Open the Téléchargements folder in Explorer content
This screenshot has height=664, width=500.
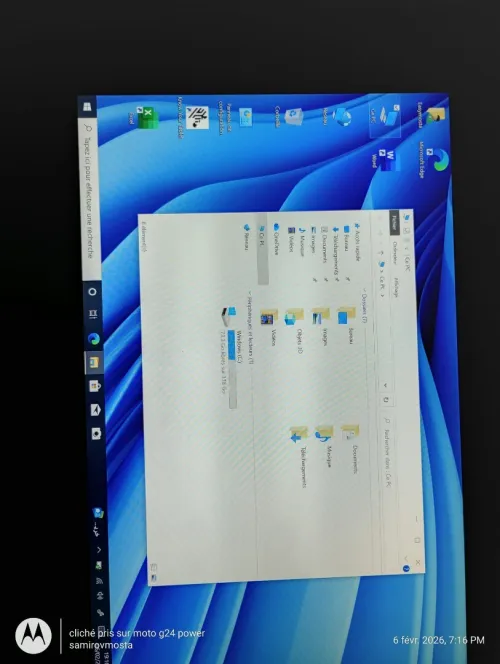tap(299, 456)
